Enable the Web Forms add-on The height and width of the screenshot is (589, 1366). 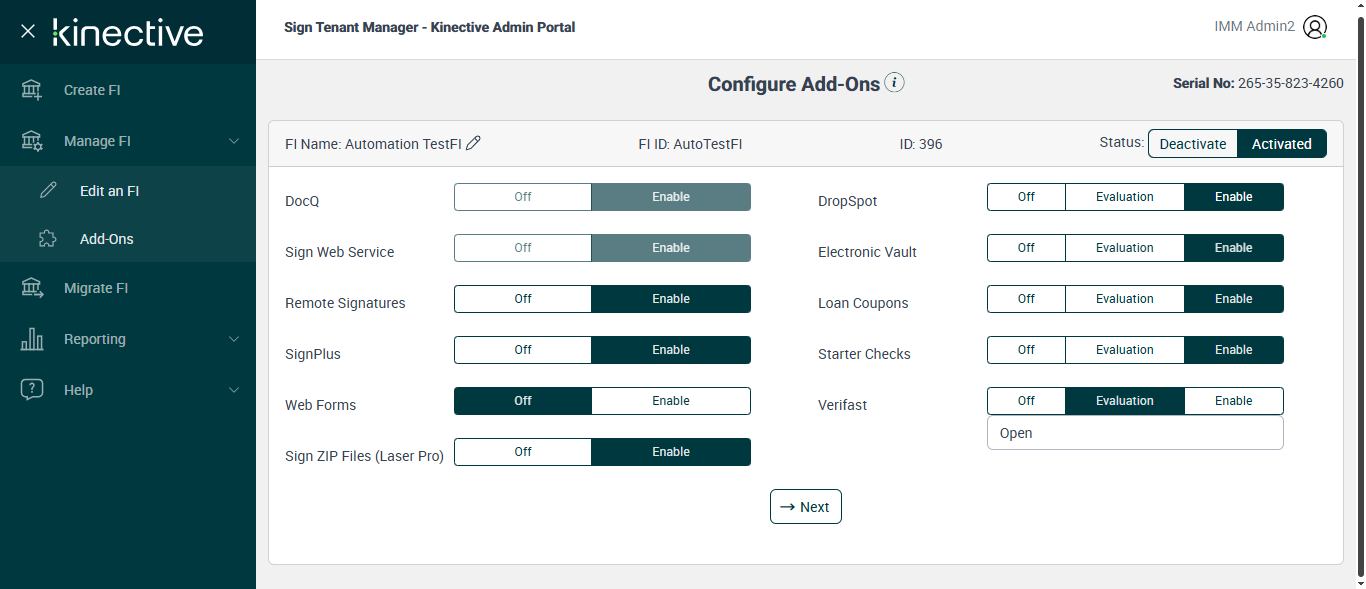pos(670,401)
